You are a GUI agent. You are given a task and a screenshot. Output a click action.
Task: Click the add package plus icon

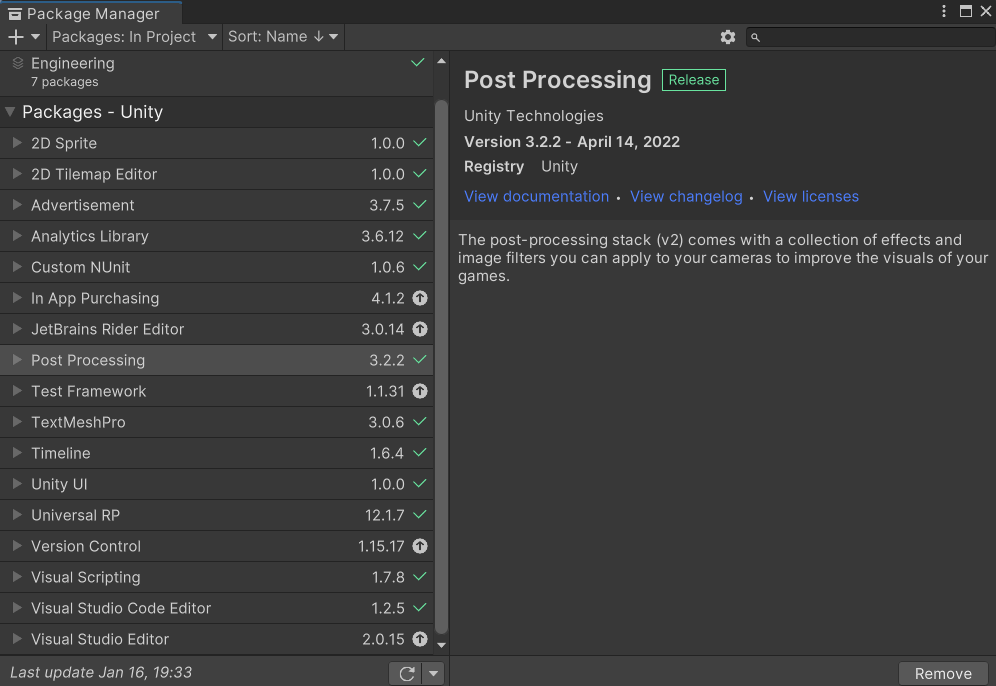[16, 37]
